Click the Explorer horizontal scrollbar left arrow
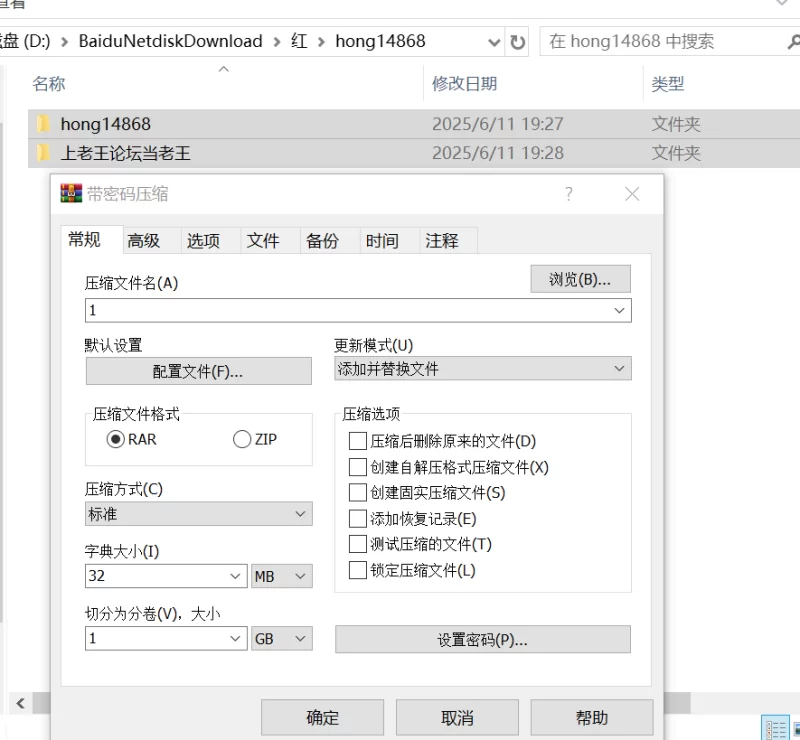The height and width of the screenshot is (740, 800). 20,703
